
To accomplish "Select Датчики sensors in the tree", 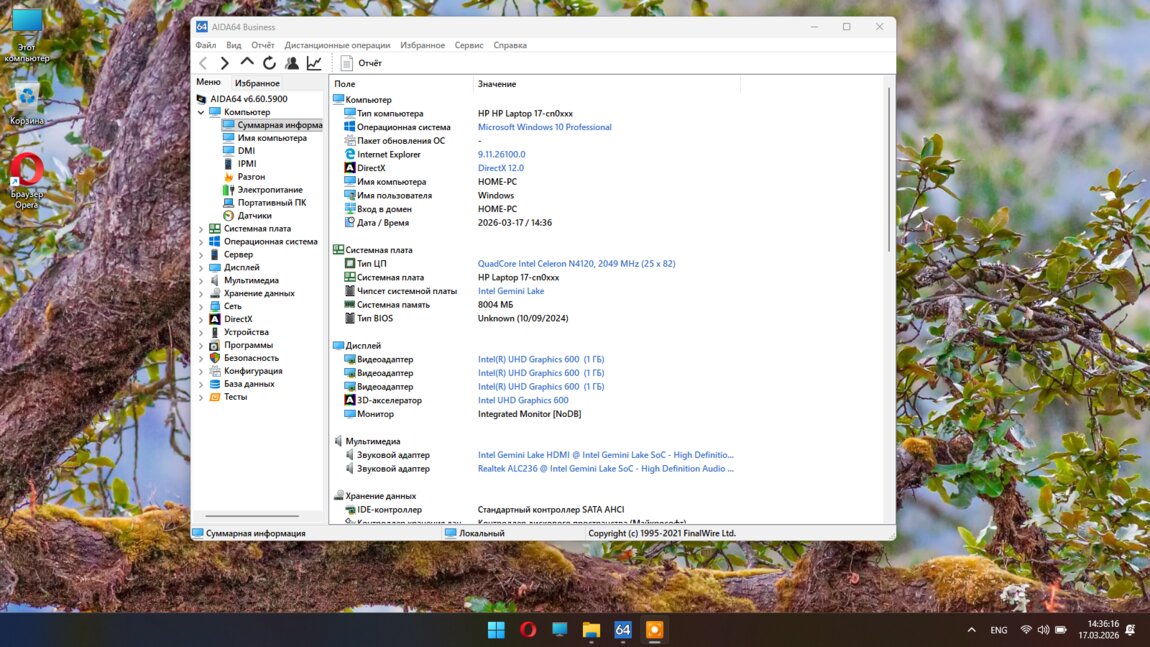I will point(254,216).
